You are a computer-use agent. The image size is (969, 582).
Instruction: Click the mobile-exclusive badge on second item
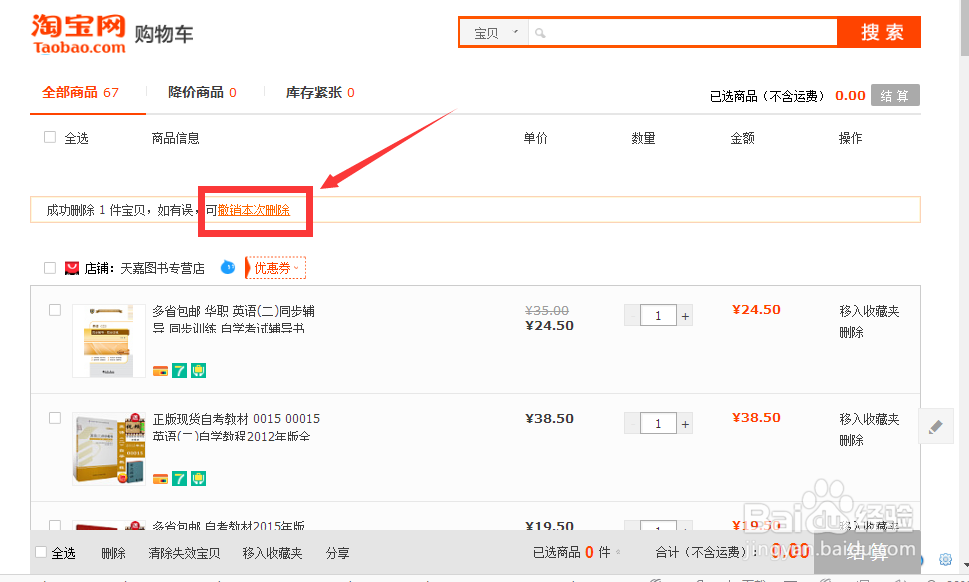click(197, 479)
